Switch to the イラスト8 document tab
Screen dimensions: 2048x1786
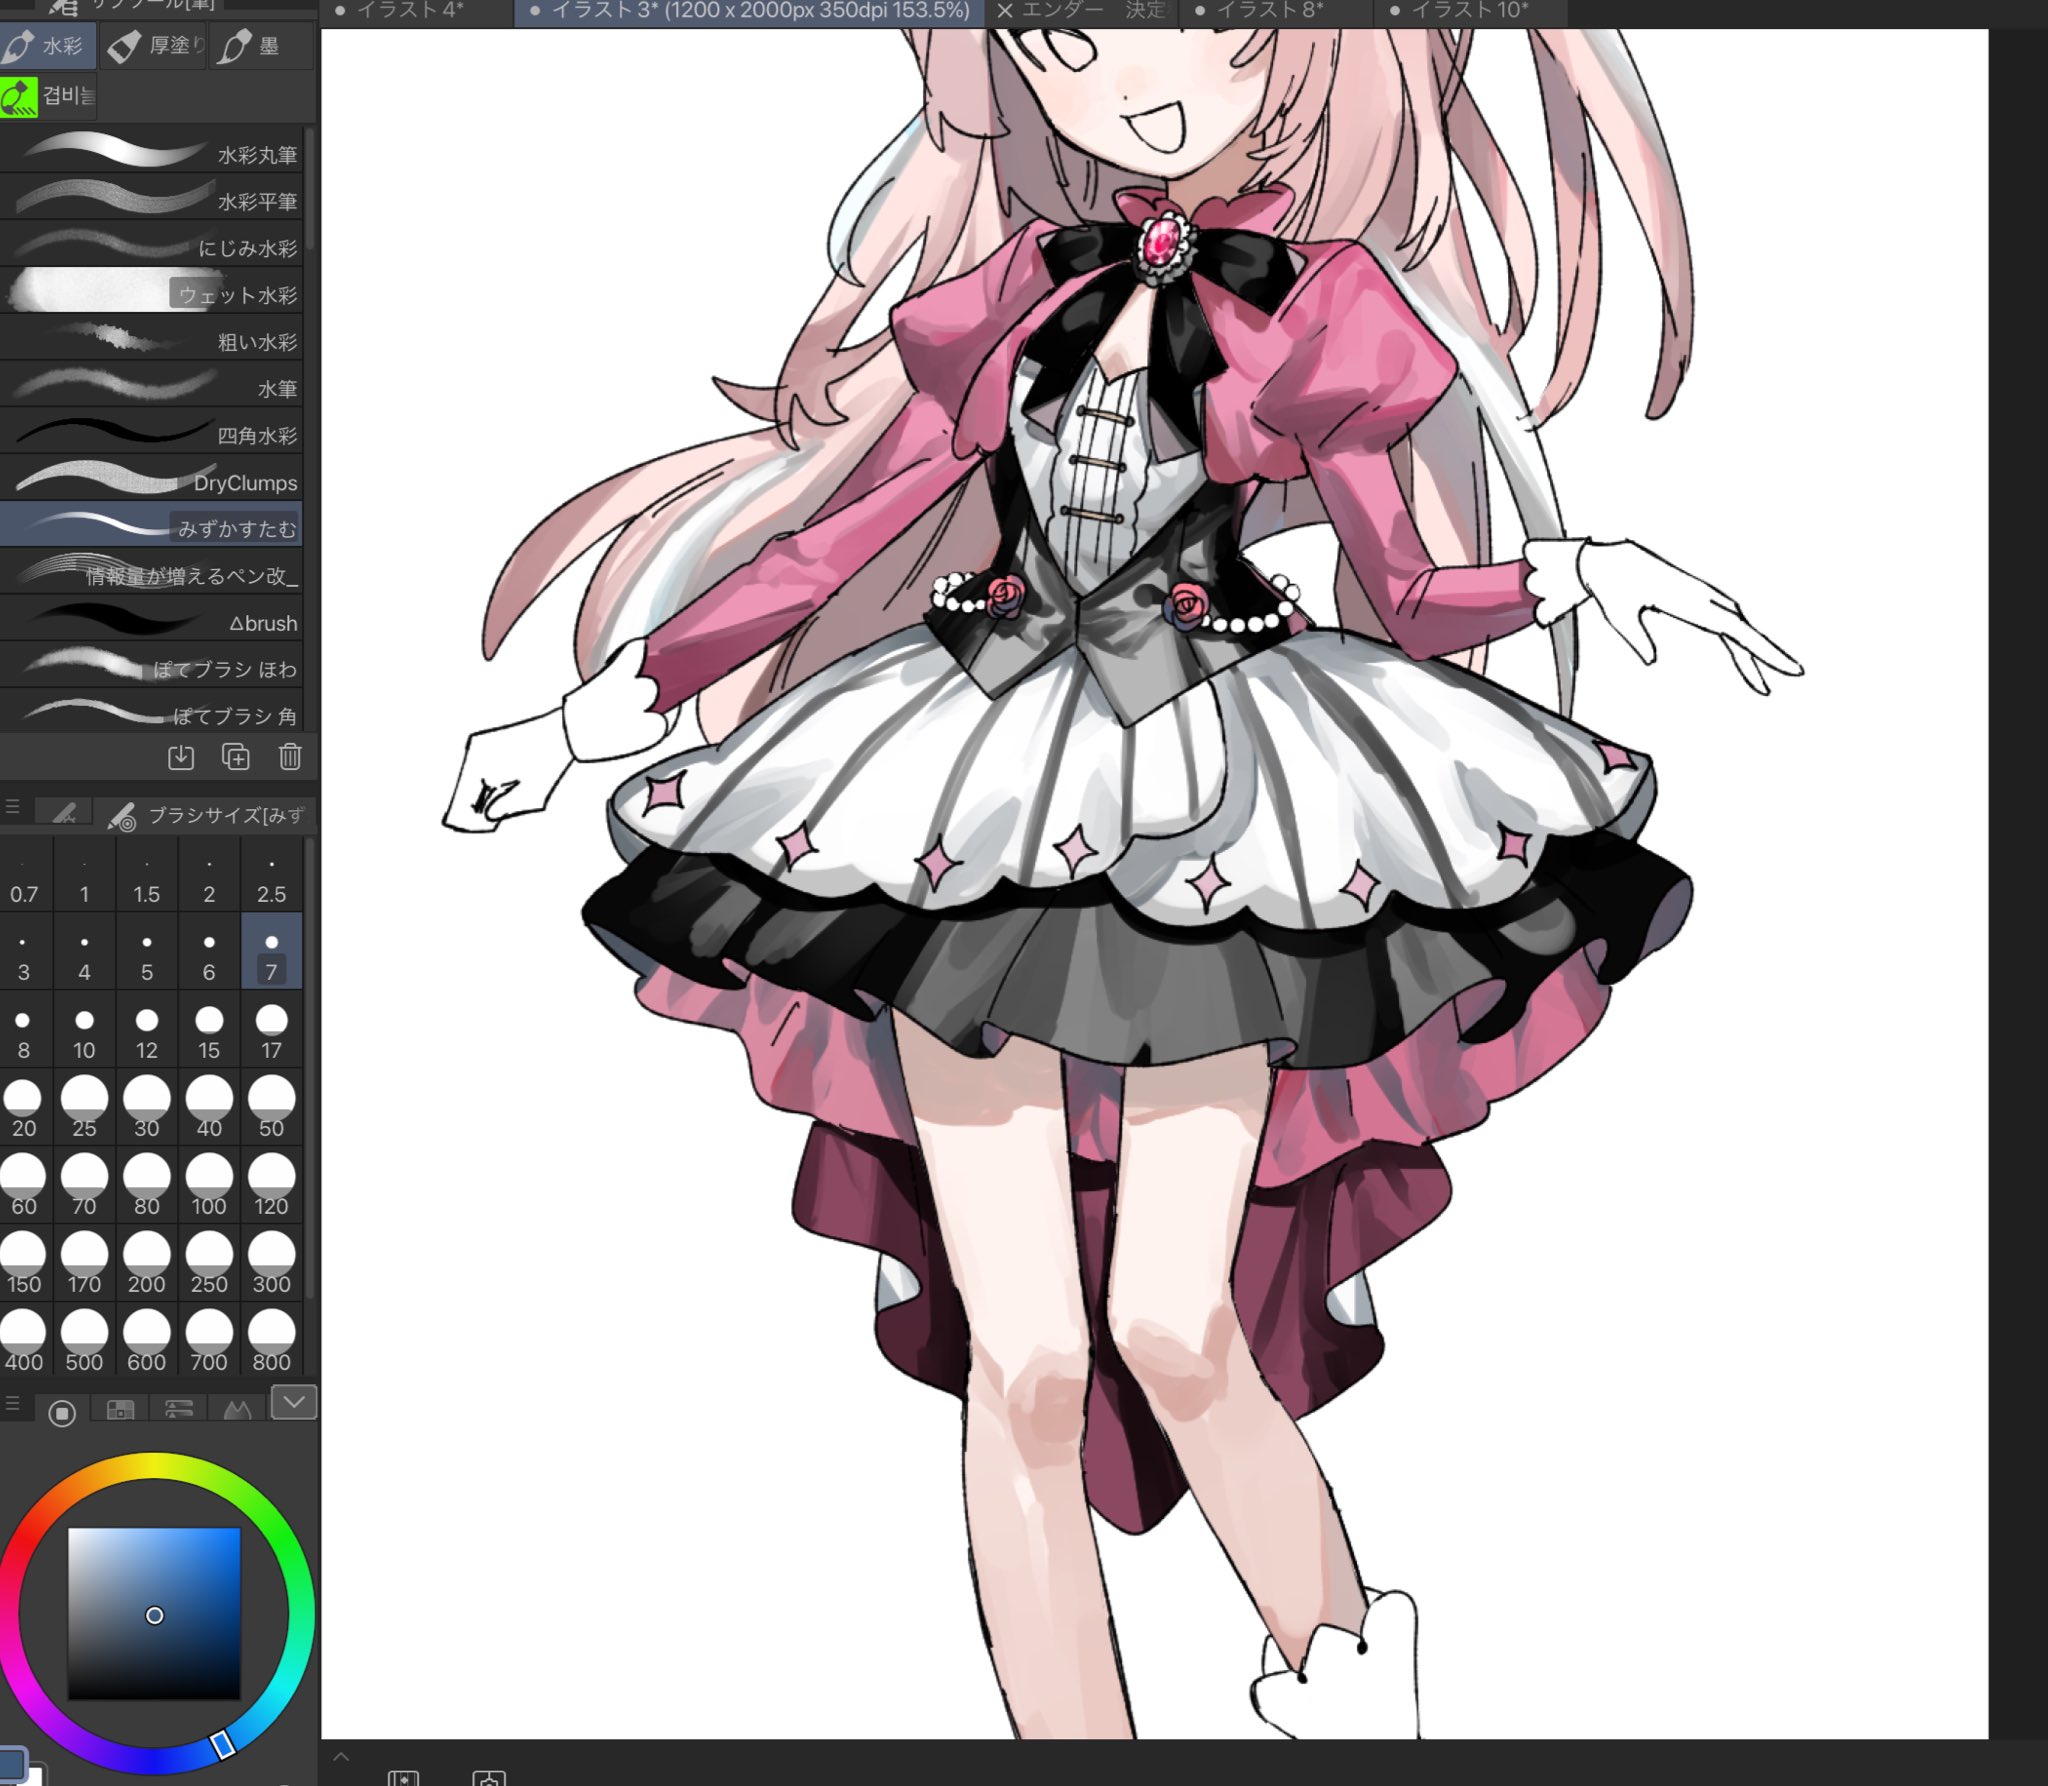(1270, 11)
